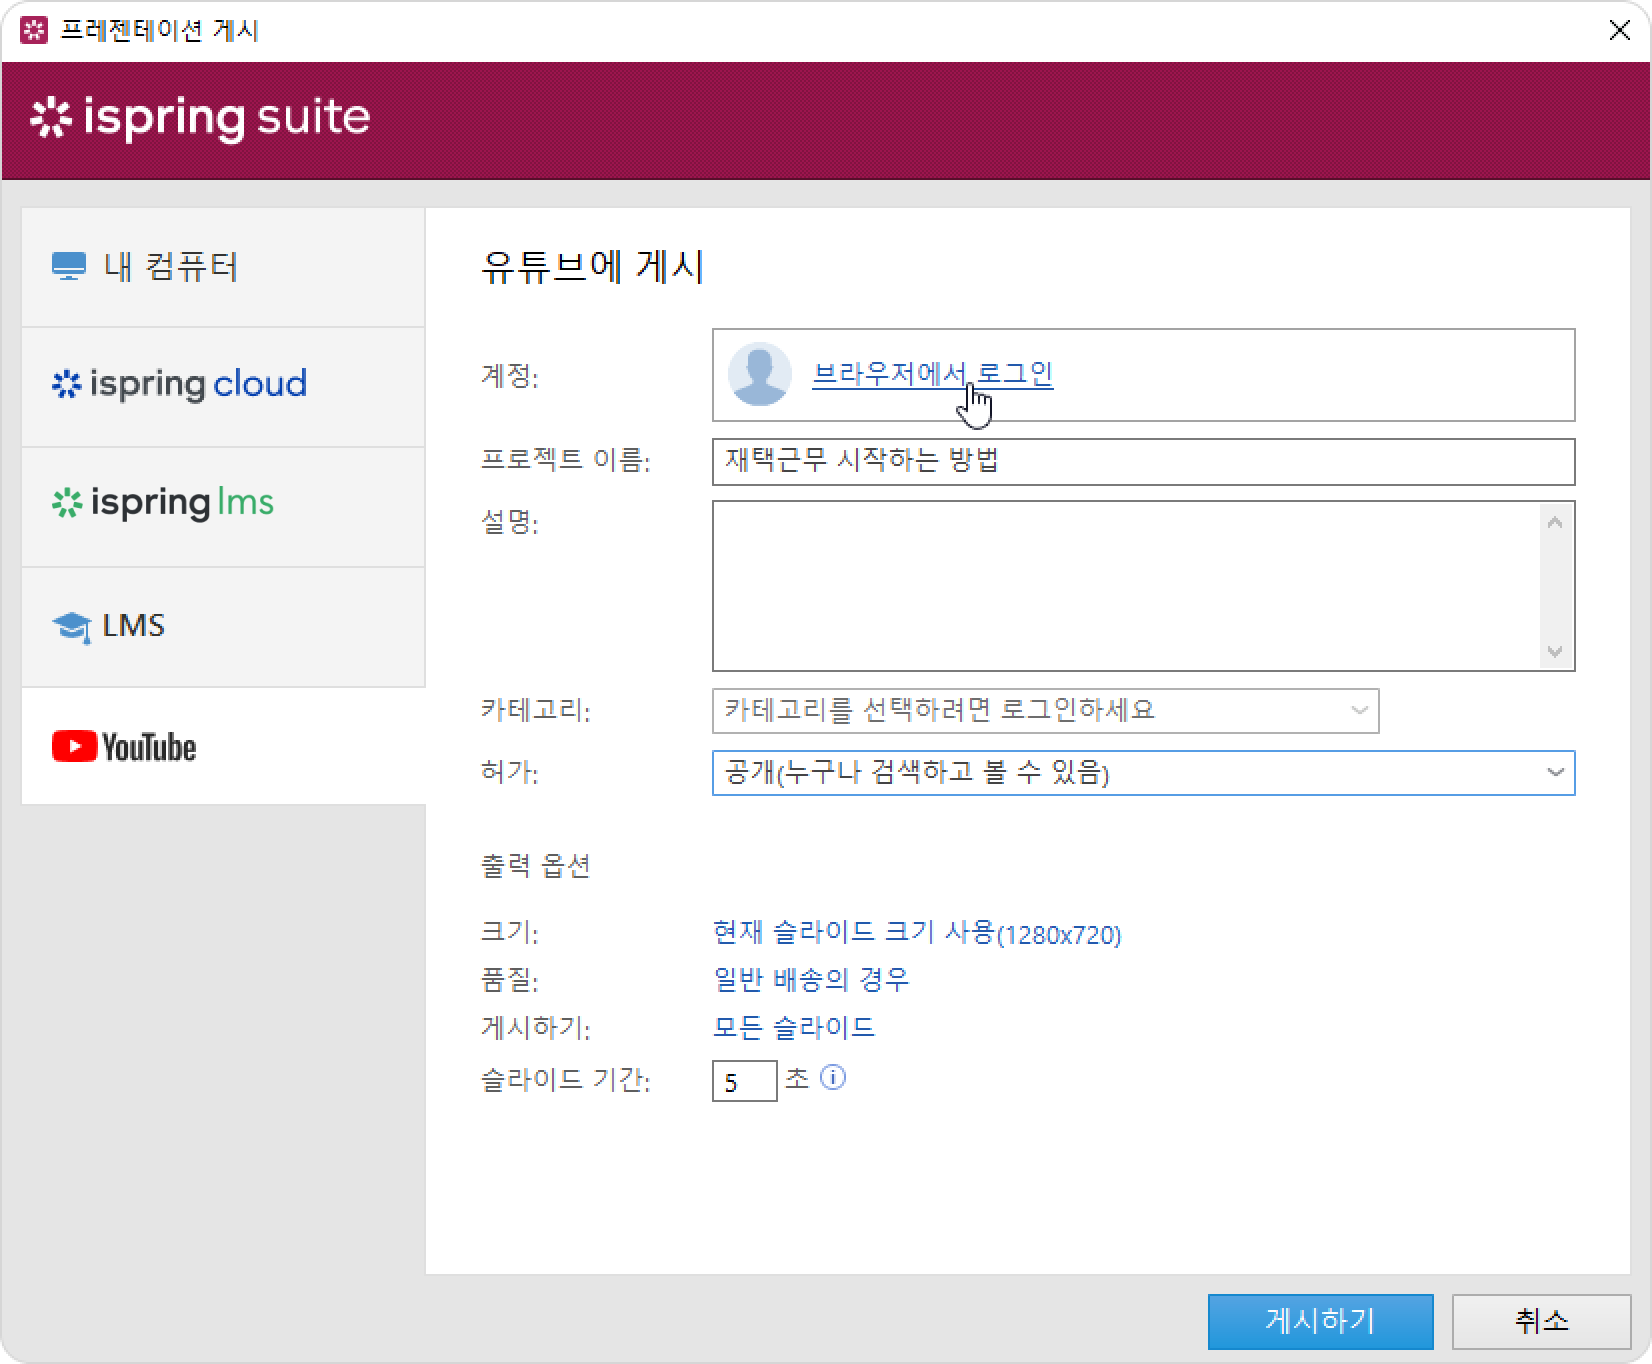Choose the LMS tab with graduation cap
Image resolution: width=1652 pixels, height=1364 pixels.
(x=223, y=626)
